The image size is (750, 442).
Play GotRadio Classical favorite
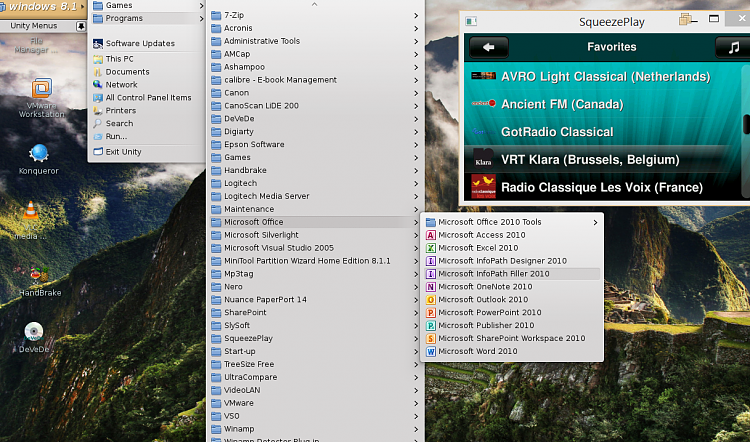click(x=604, y=132)
